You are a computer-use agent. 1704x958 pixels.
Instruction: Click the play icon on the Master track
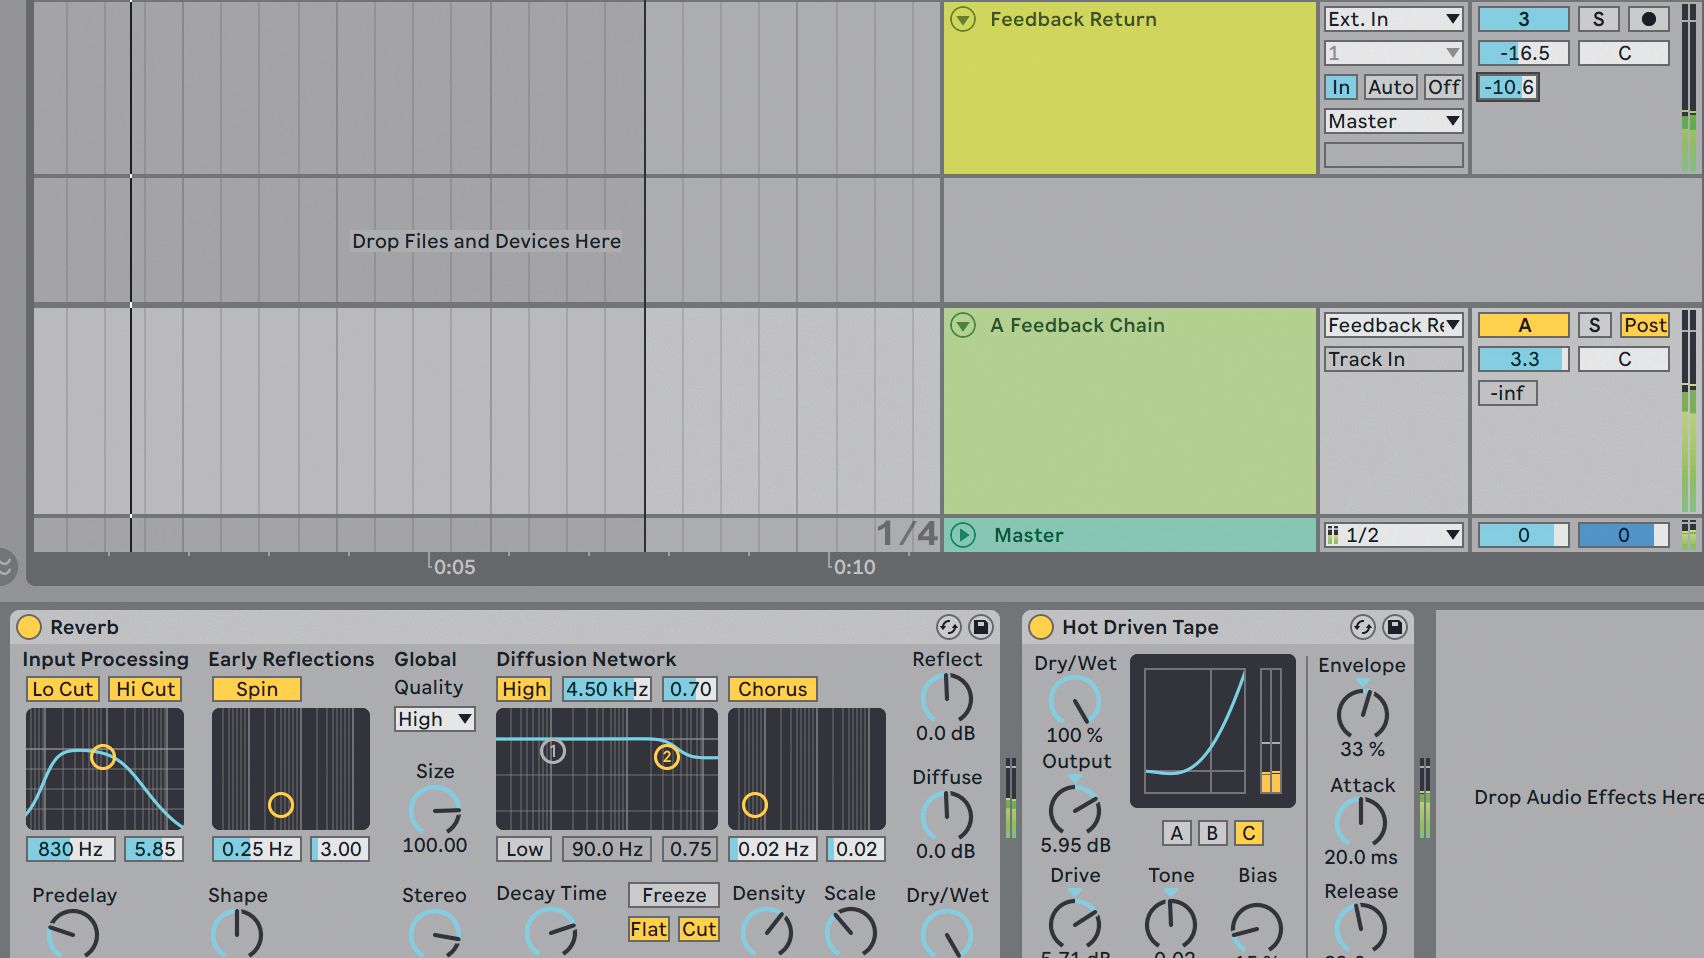click(963, 534)
